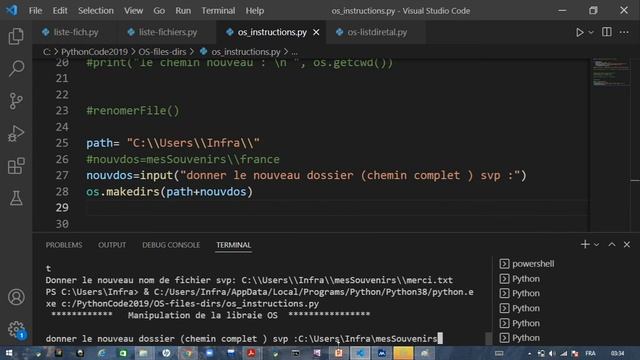Switch to OUTPUT panel tab

[112, 245]
